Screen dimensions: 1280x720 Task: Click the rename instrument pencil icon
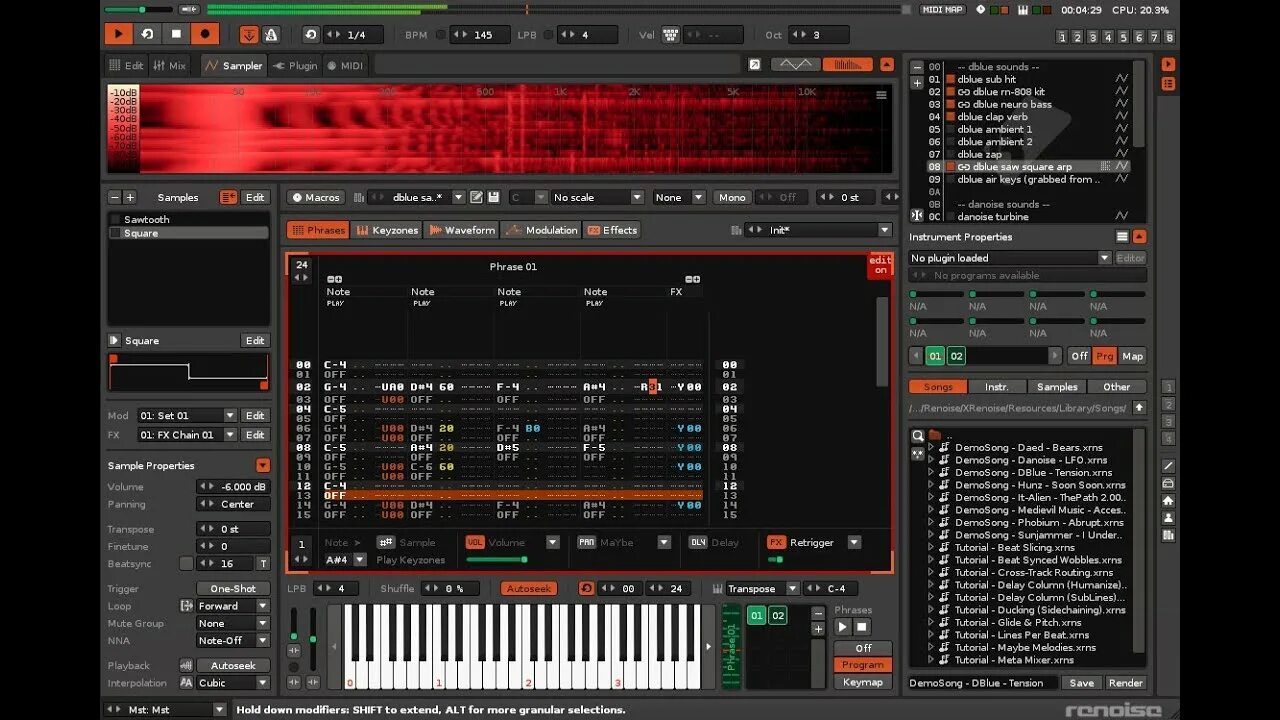[477, 197]
